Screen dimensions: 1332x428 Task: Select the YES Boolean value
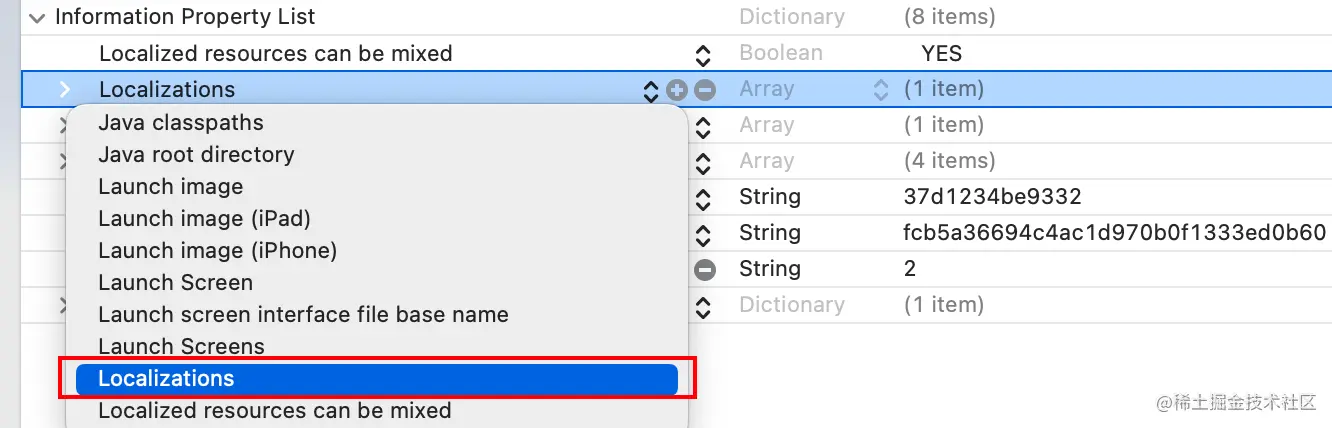tap(942, 53)
